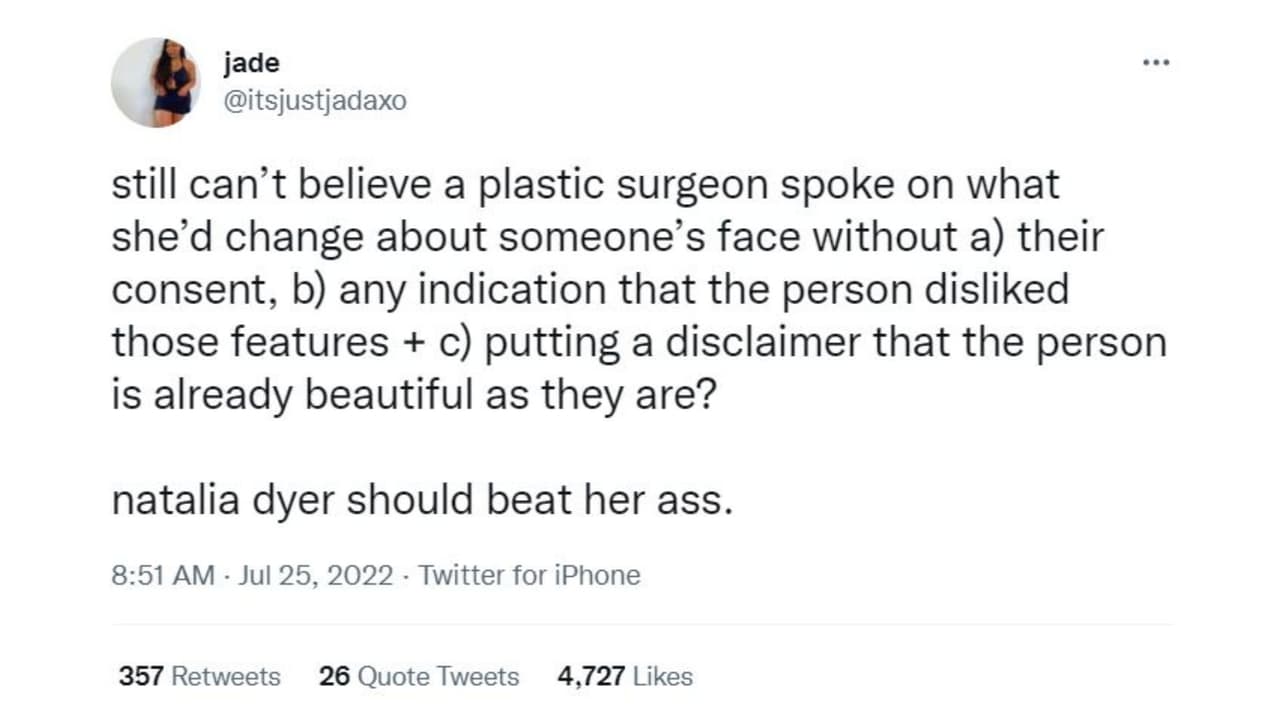
Task: Click jade's profile avatar picture
Action: [x=155, y=82]
